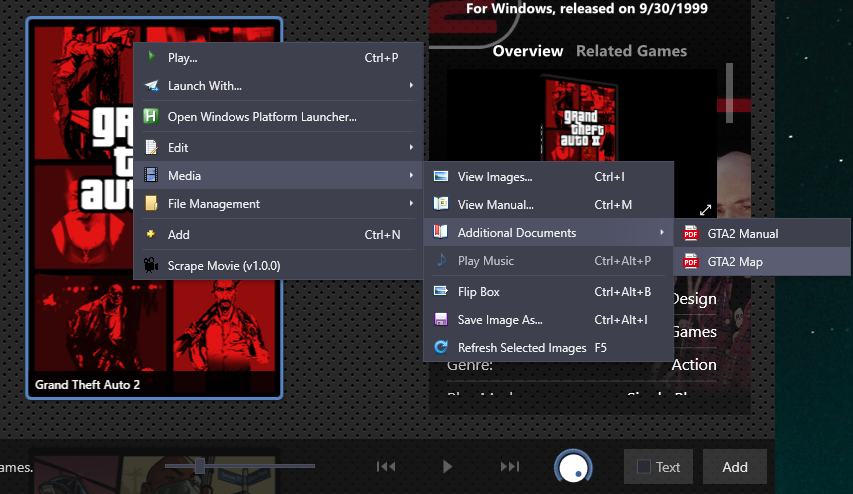The width and height of the screenshot is (853, 494).
Task: Click the bottom bar play button
Action: [447, 466]
